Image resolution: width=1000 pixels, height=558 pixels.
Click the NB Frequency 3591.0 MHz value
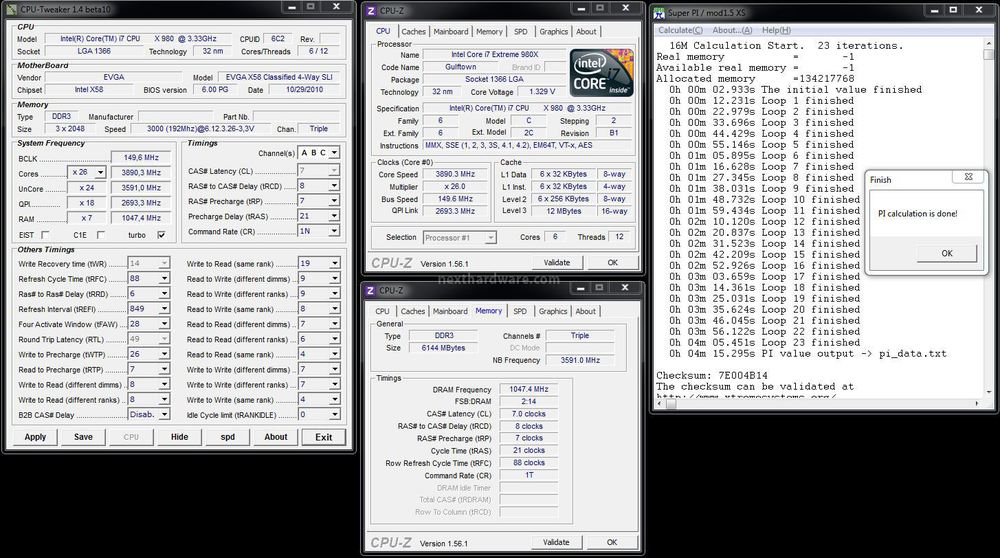coord(580,360)
